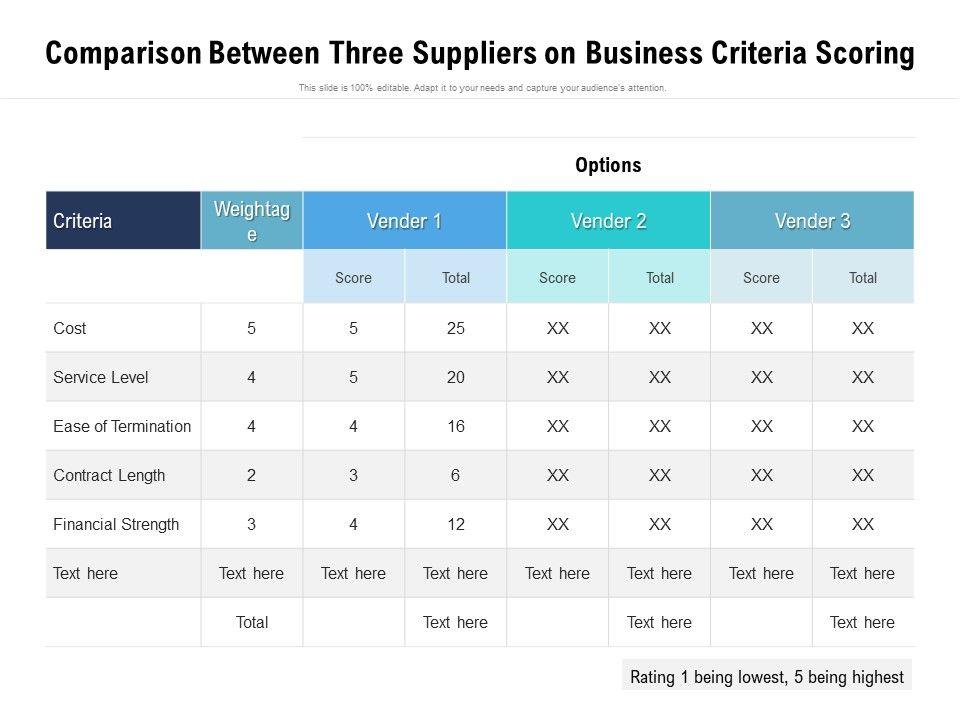Select the Cost row label
The height and width of the screenshot is (720, 960).
(70, 328)
